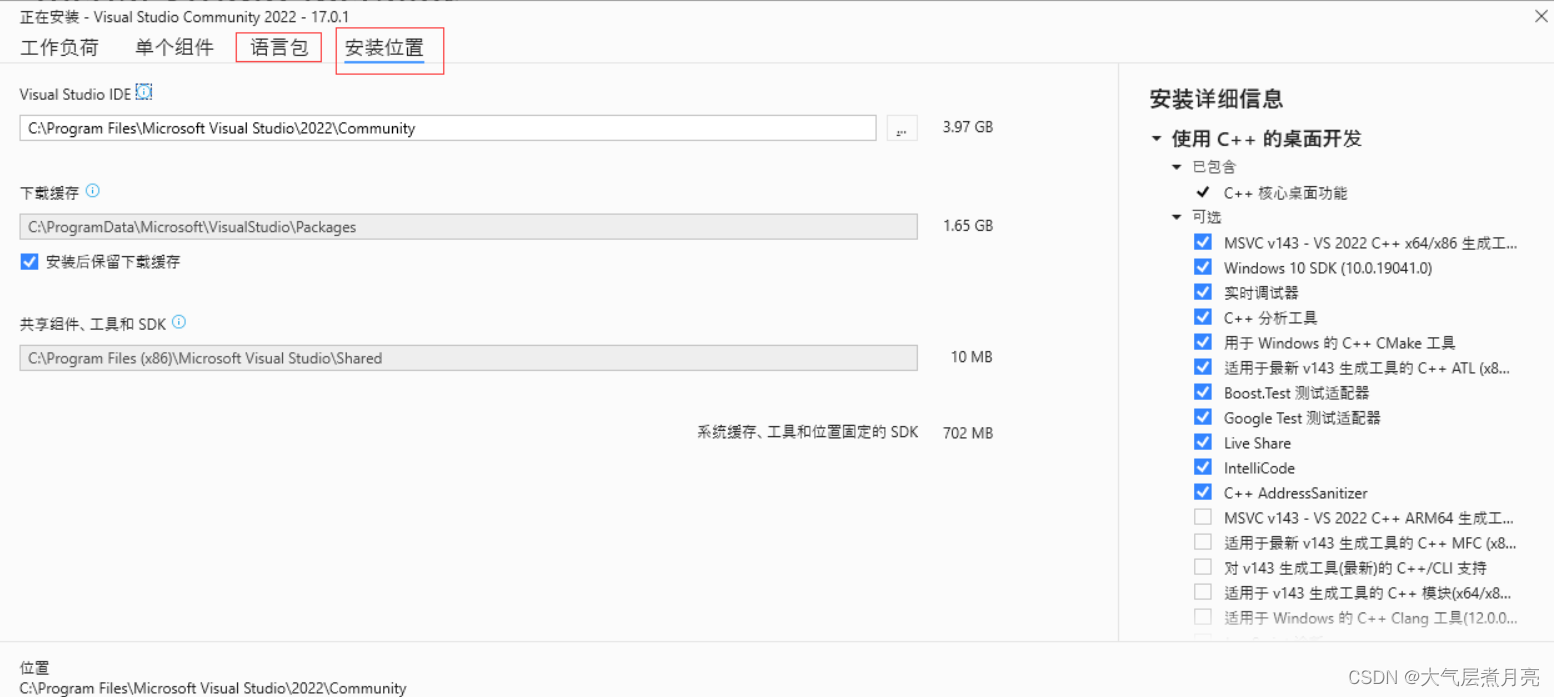Open info icon next to 下载缓存
The height and width of the screenshot is (697, 1554).
[93, 191]
